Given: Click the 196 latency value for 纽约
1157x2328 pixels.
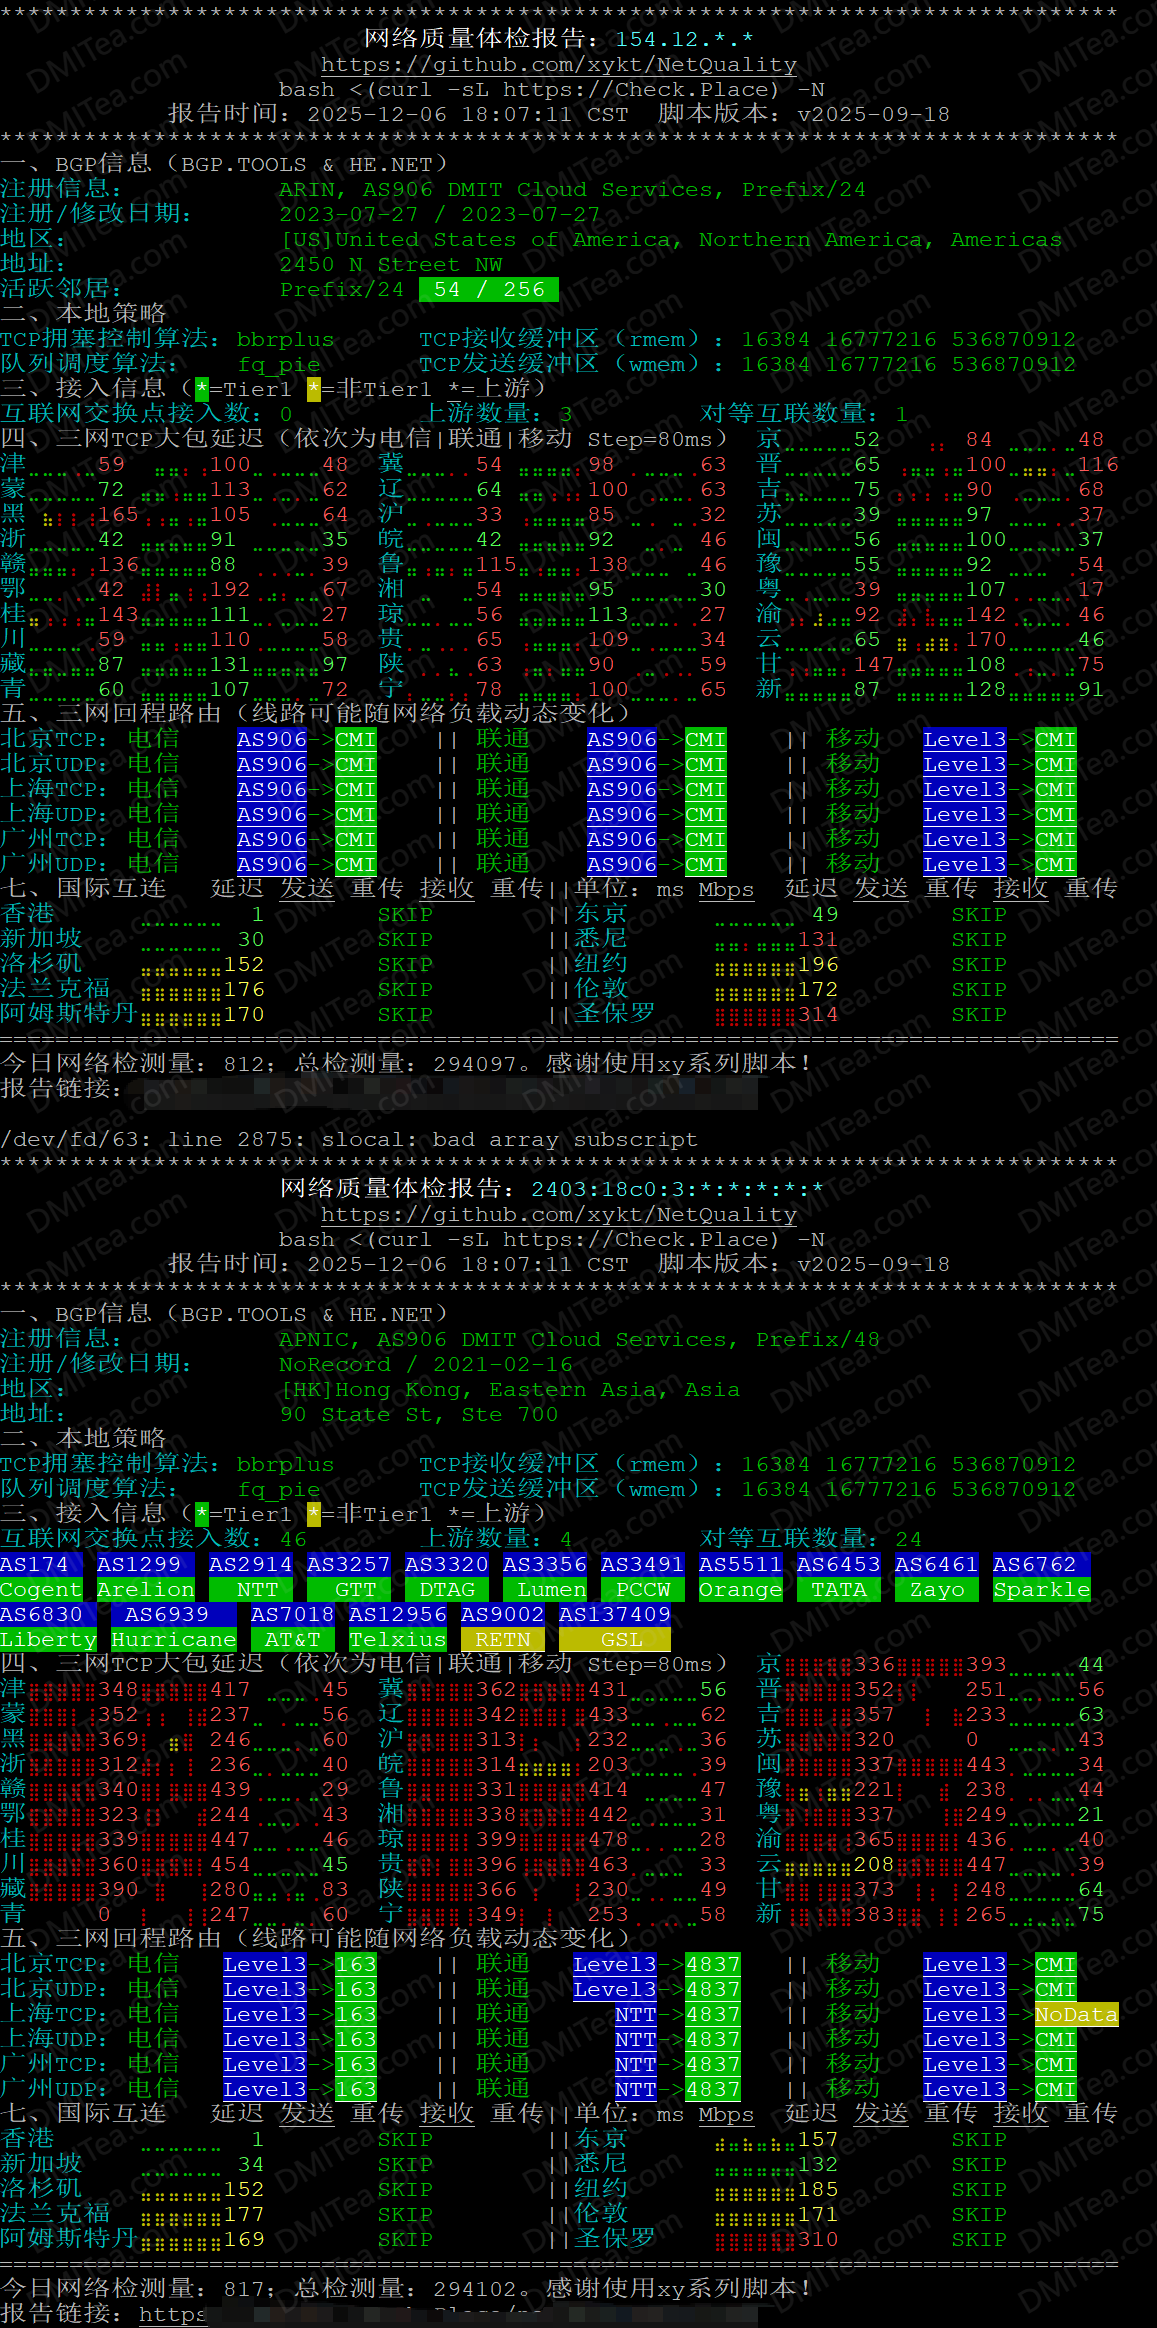Looking at the screenshot, I should [818, 965].
